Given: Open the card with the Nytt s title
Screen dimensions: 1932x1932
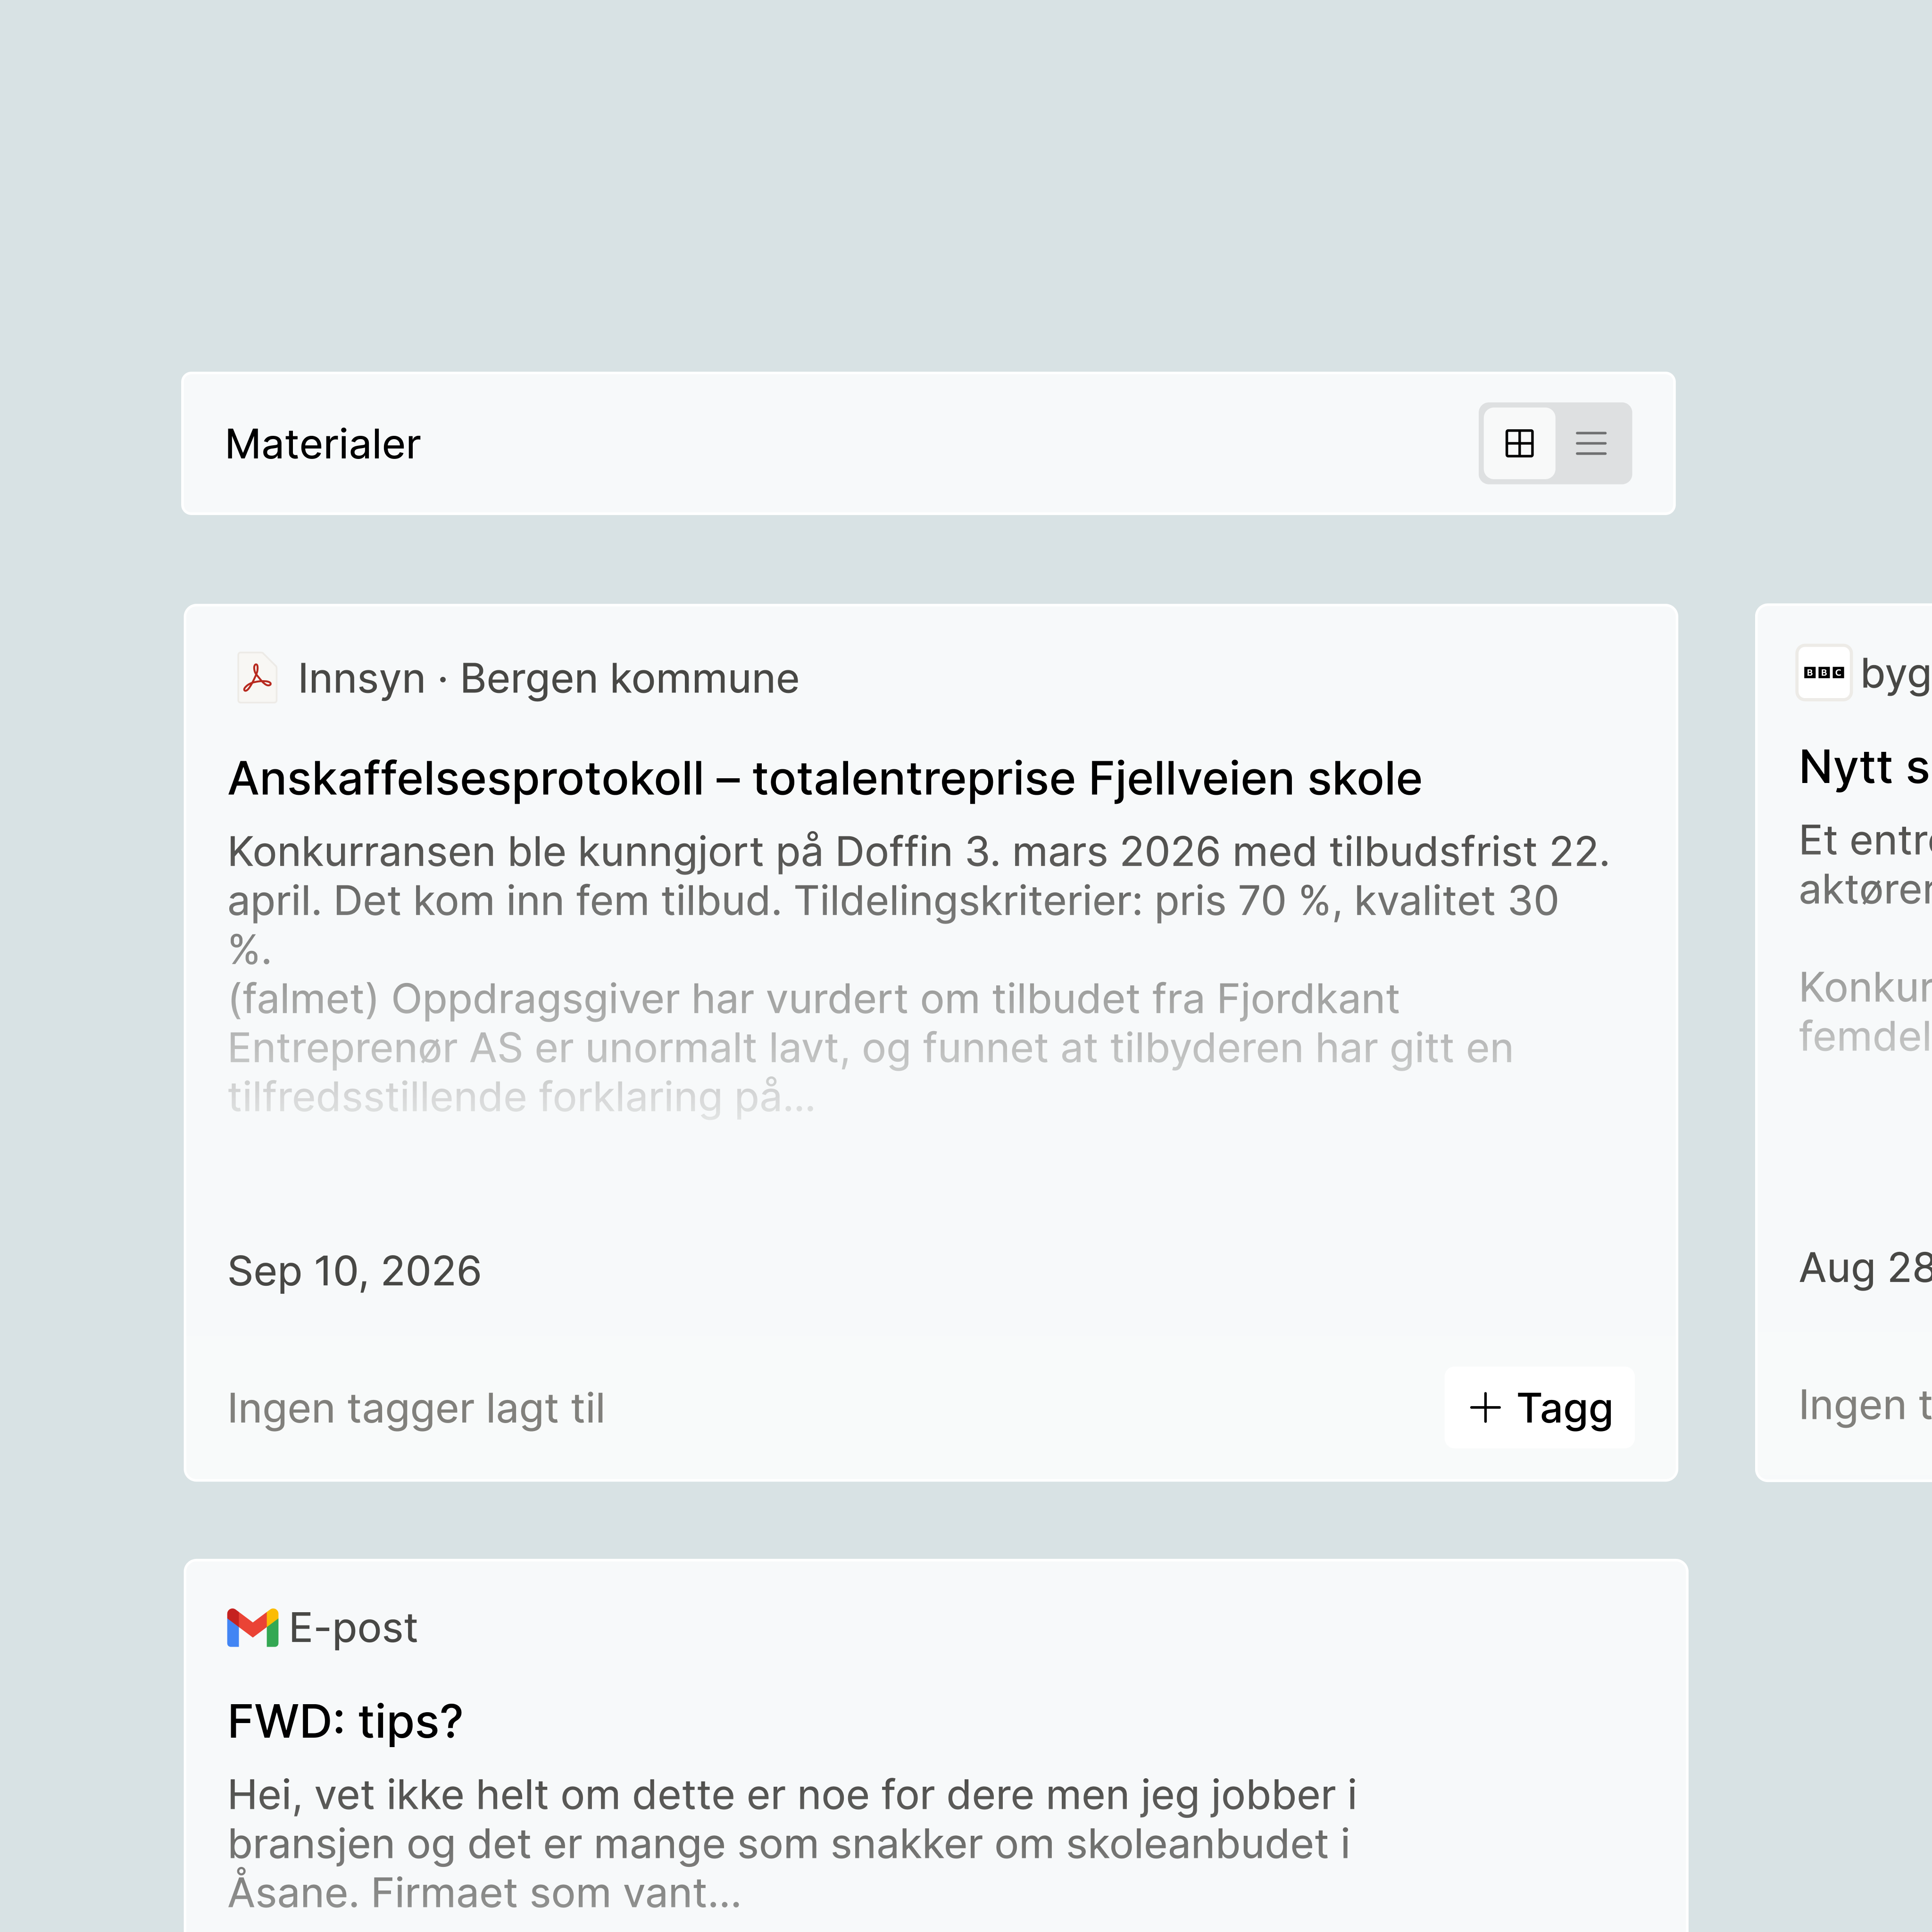Looking at the screenshot, I should pos(1865,767).
